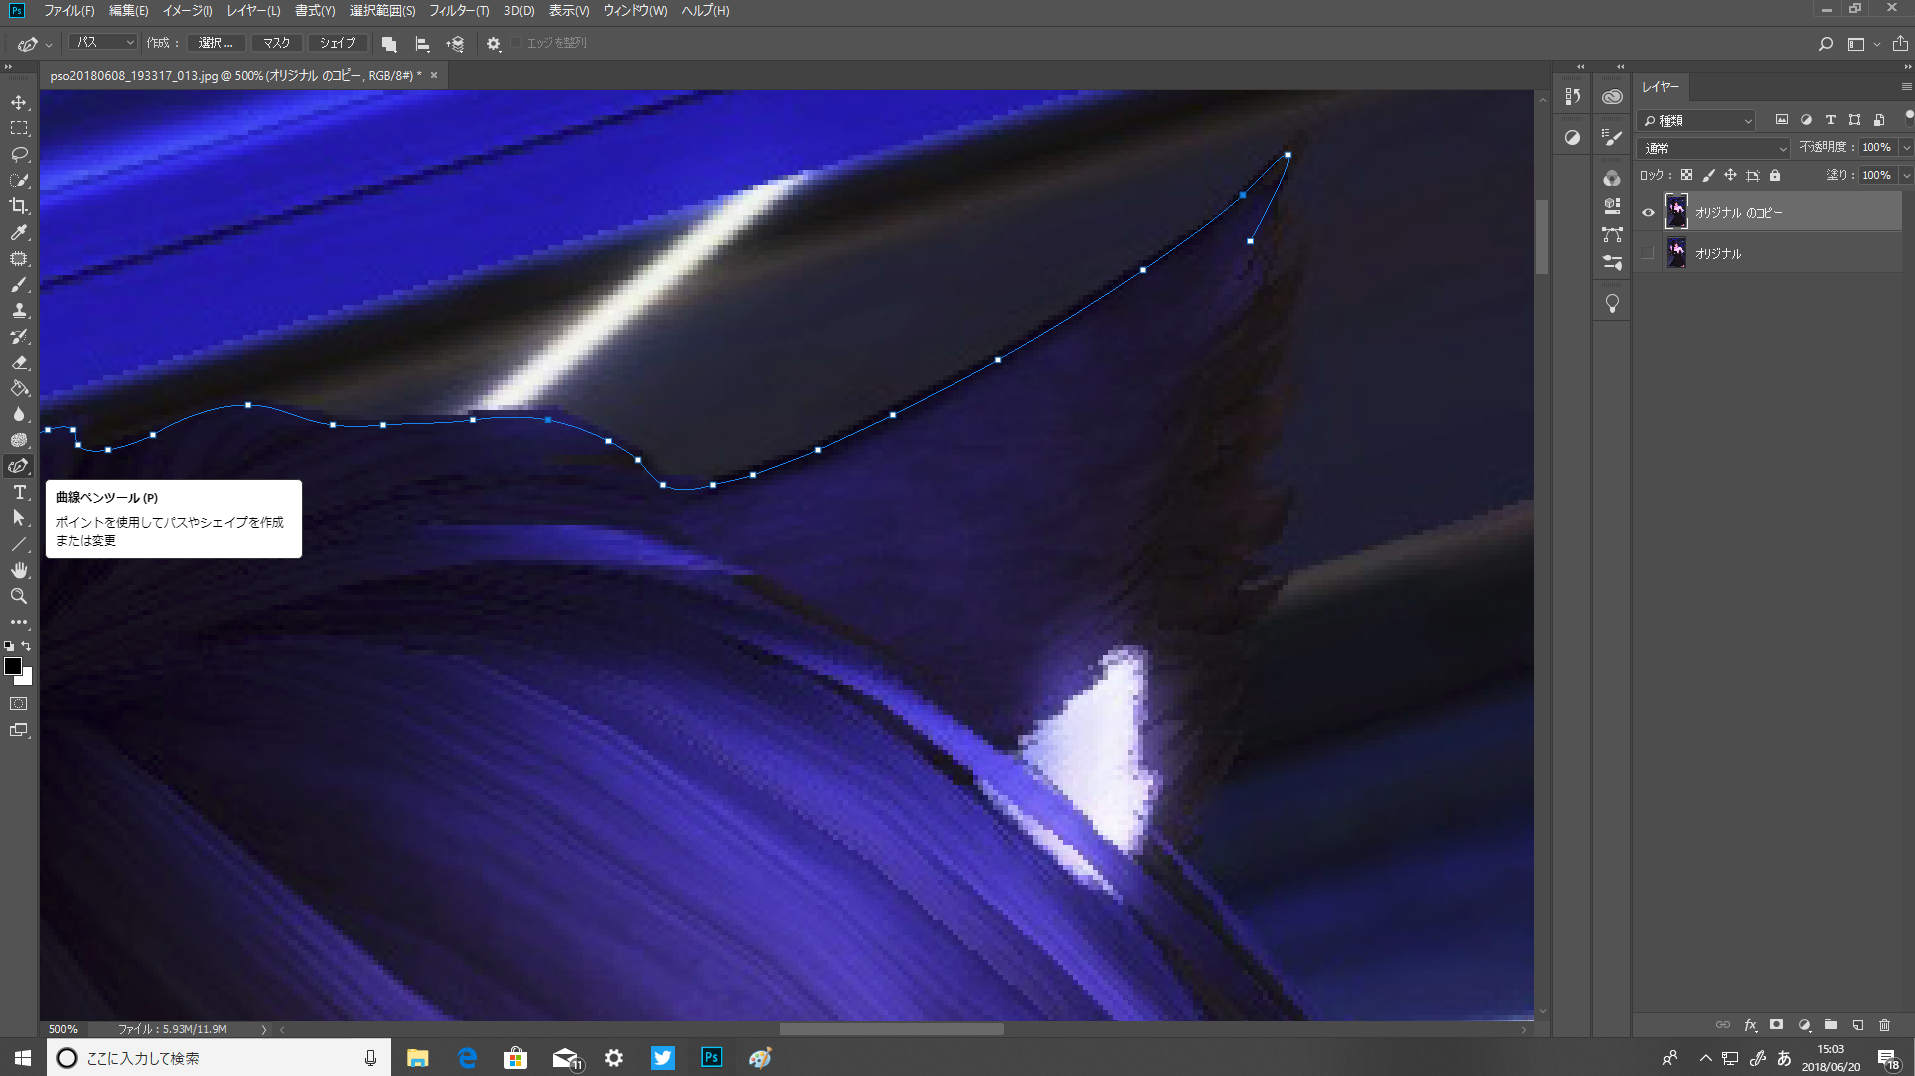Open the Learn lightbulb panel
The height and width of the screenshot is (1076, 1915).
point(1612,303)
